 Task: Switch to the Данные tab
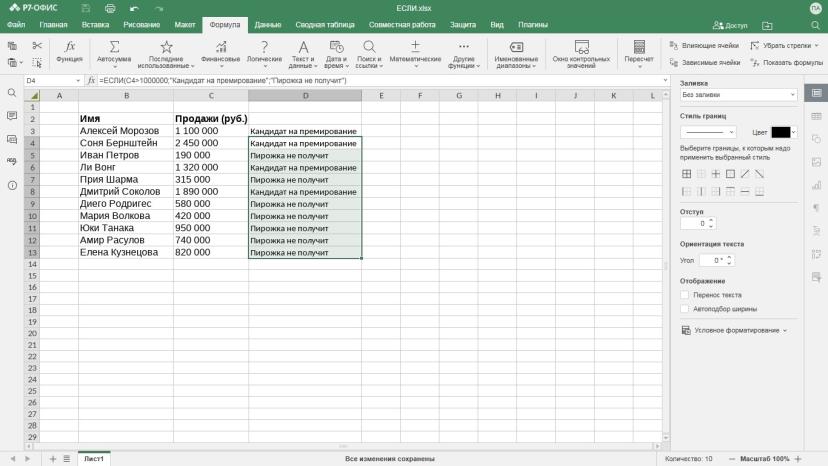pyautogui.click(x=268, y=25)
